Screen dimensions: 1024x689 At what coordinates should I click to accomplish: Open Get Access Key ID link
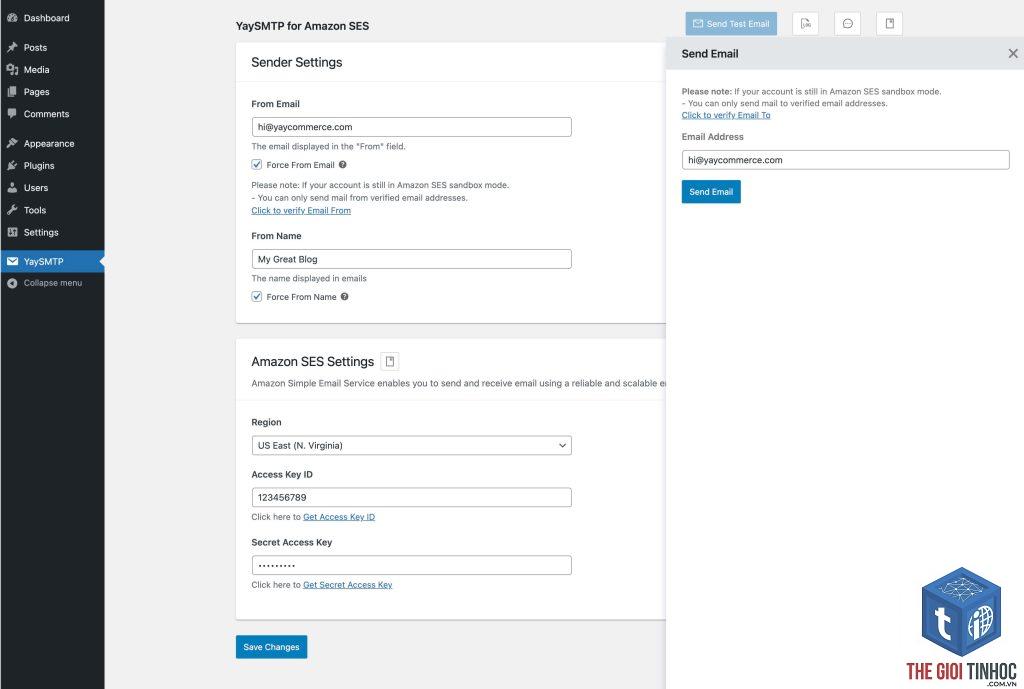tap(339, 517)
